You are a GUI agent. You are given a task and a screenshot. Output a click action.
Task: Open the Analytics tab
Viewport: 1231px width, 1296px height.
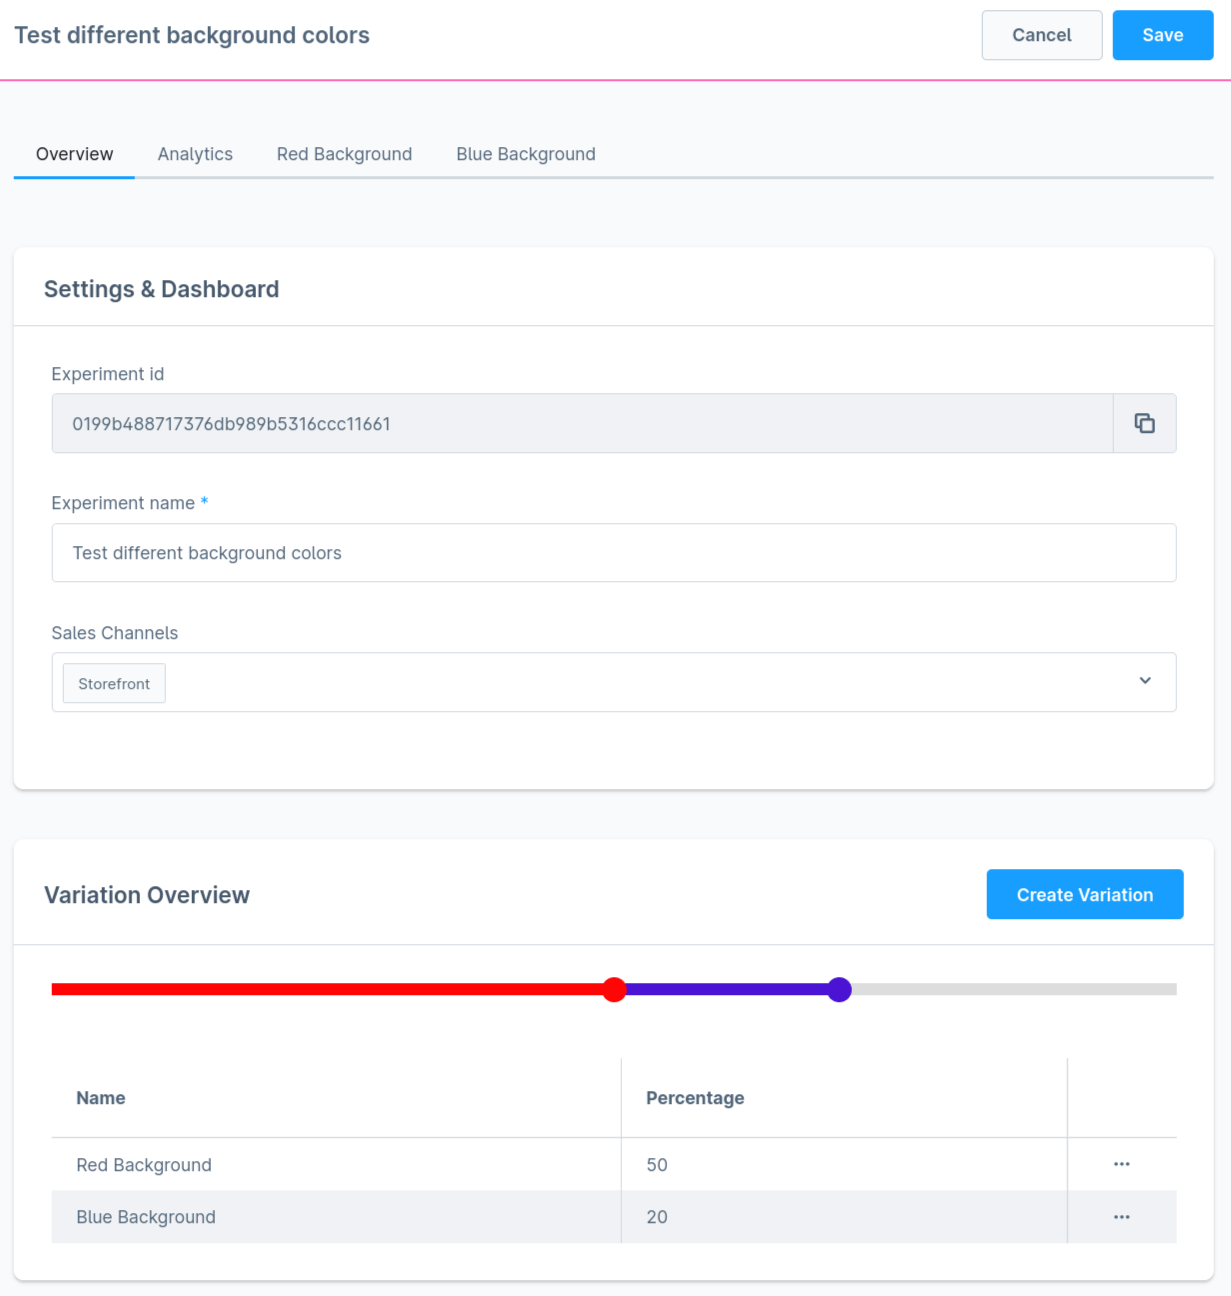pyautogui.click(x=195, y=154)
